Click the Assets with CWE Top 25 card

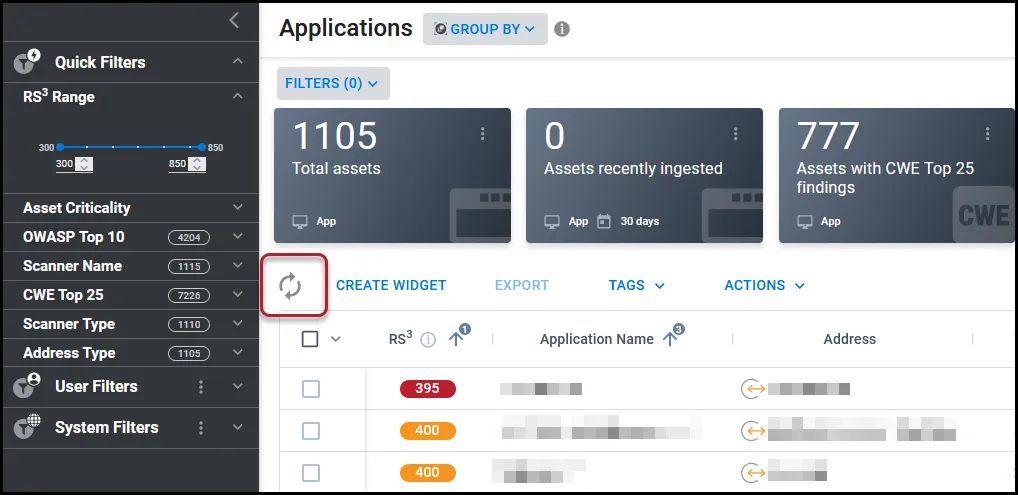(x=897, y=175)
